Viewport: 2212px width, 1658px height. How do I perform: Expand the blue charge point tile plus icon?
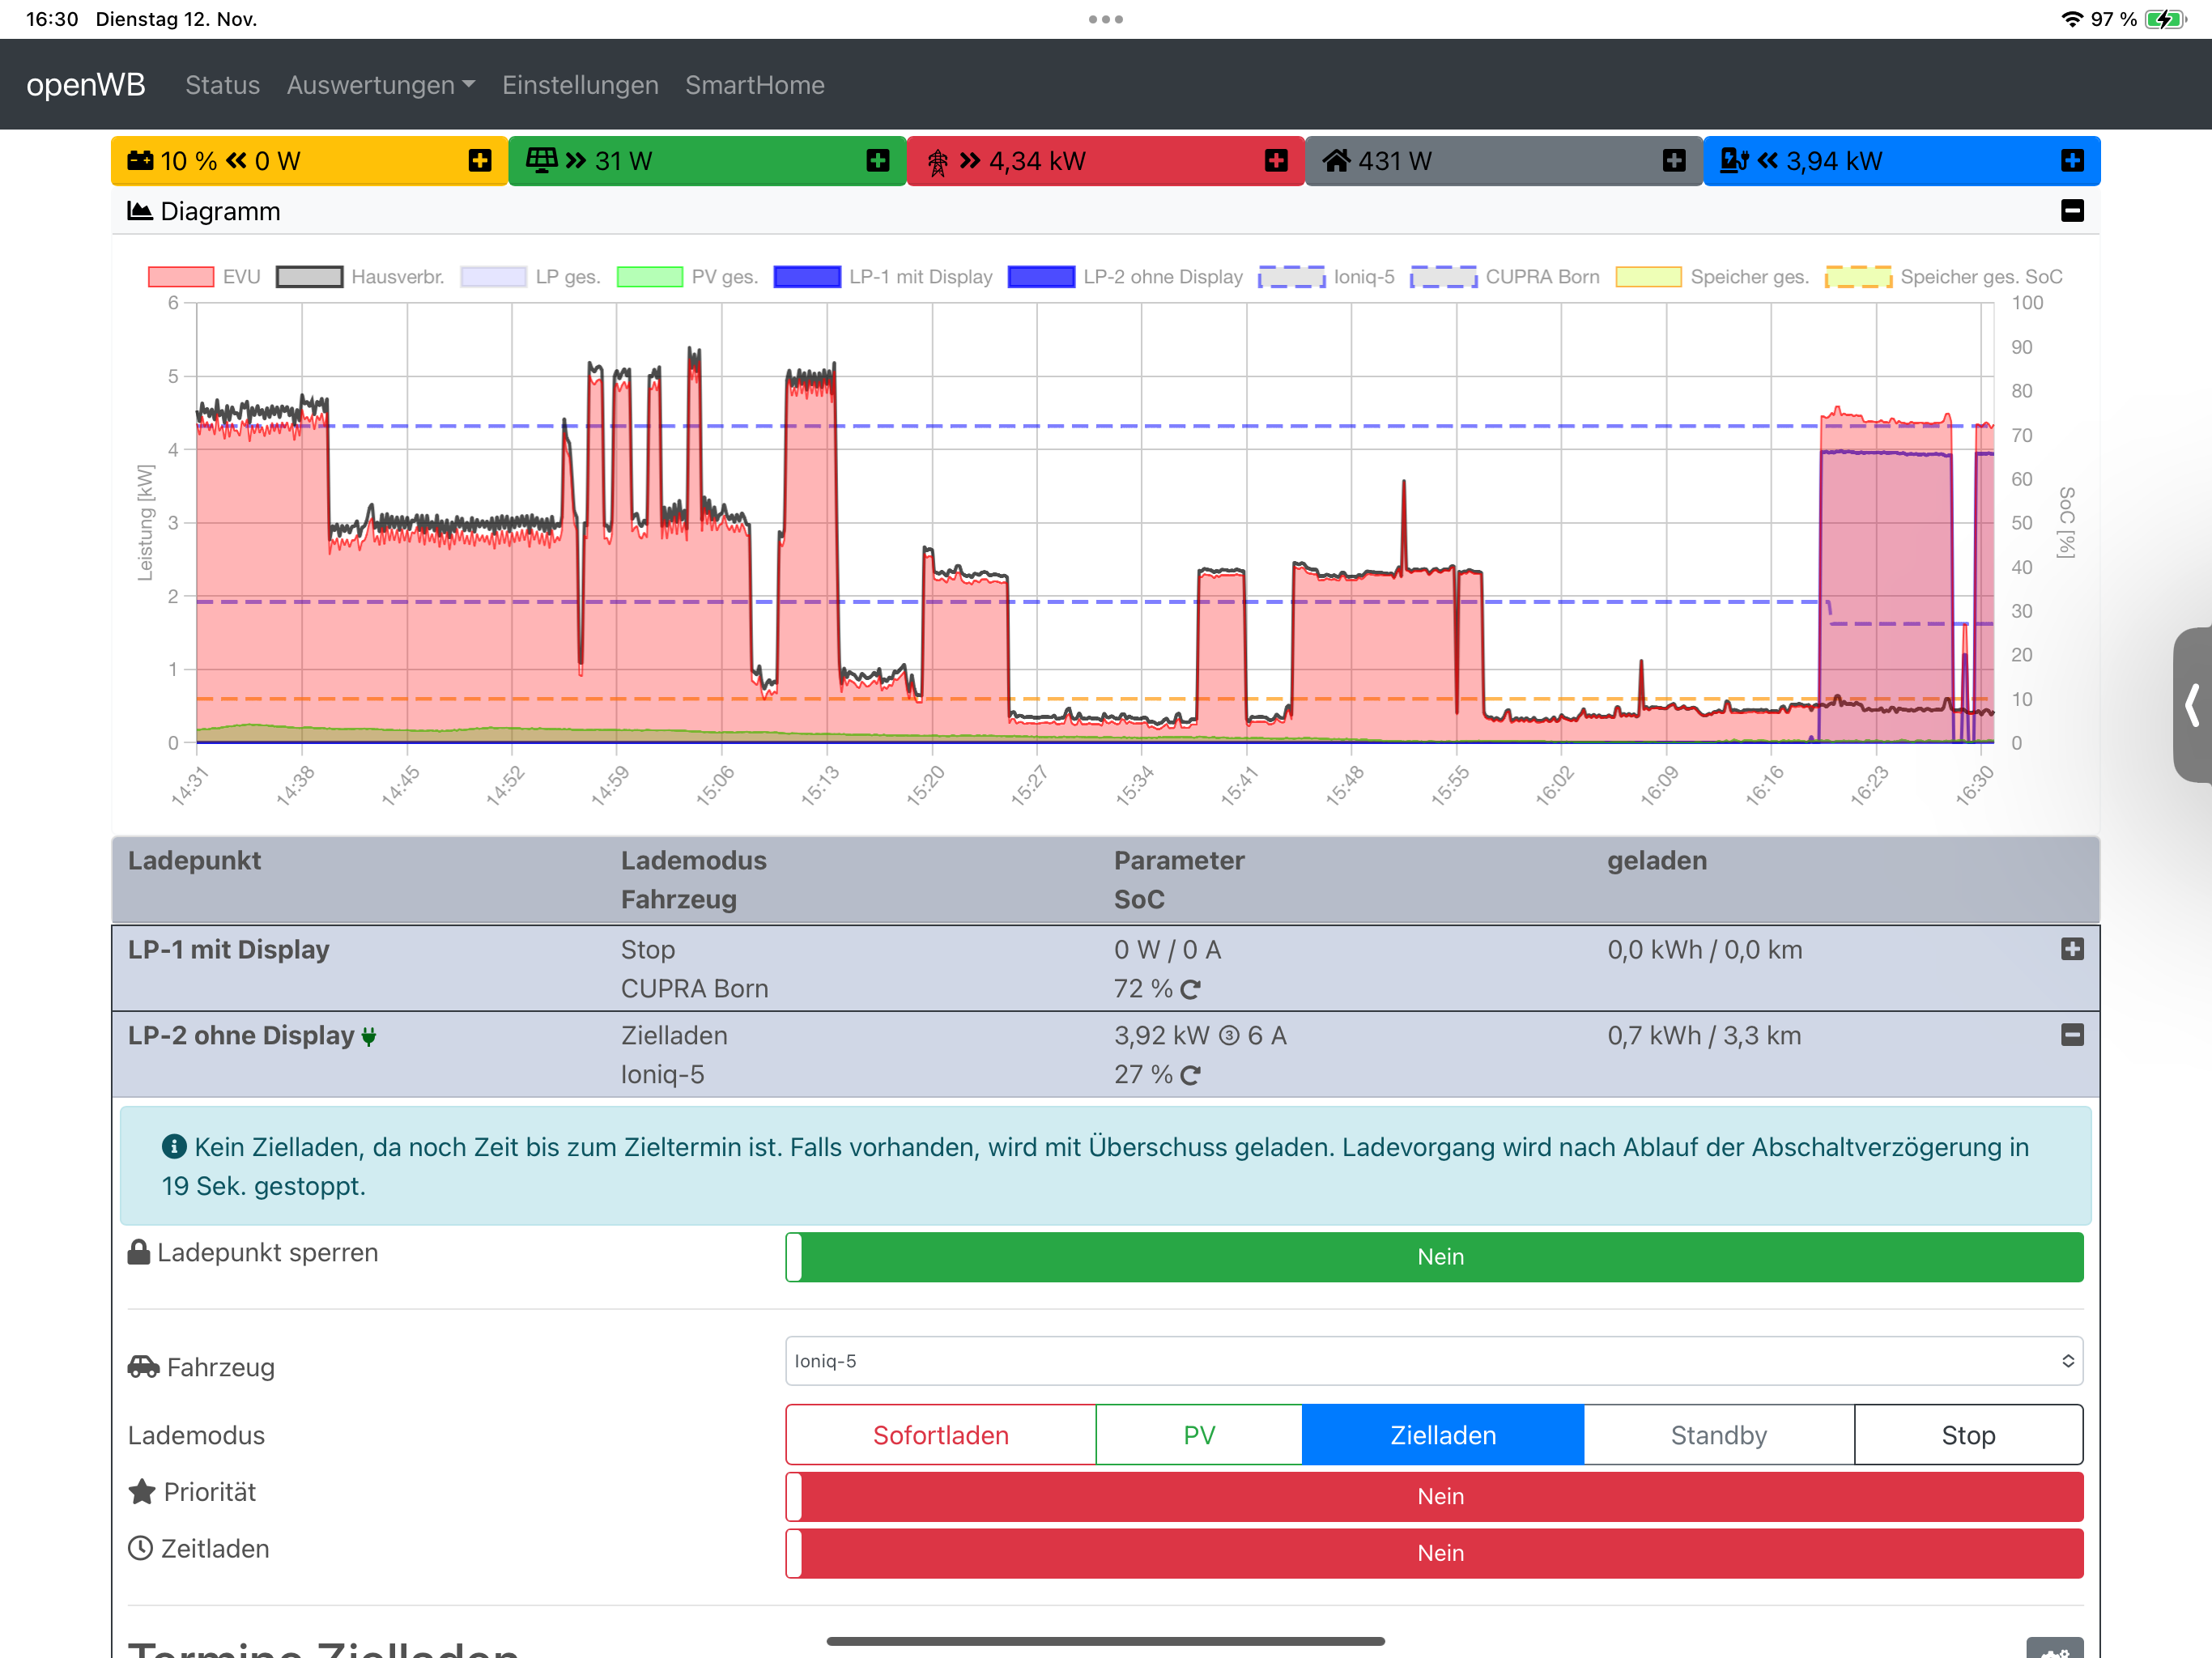[2071, 161]
